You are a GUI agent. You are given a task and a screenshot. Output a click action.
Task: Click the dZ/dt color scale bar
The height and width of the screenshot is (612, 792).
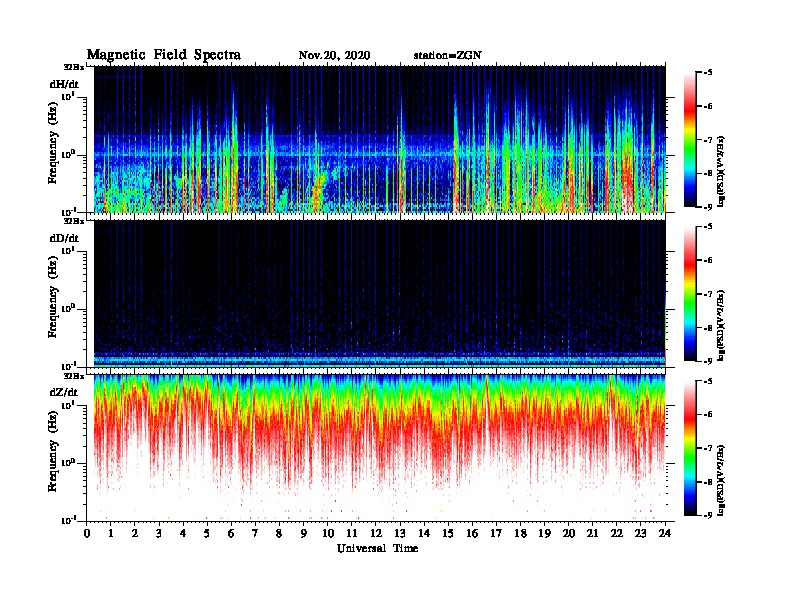click(x=690, y=447)
